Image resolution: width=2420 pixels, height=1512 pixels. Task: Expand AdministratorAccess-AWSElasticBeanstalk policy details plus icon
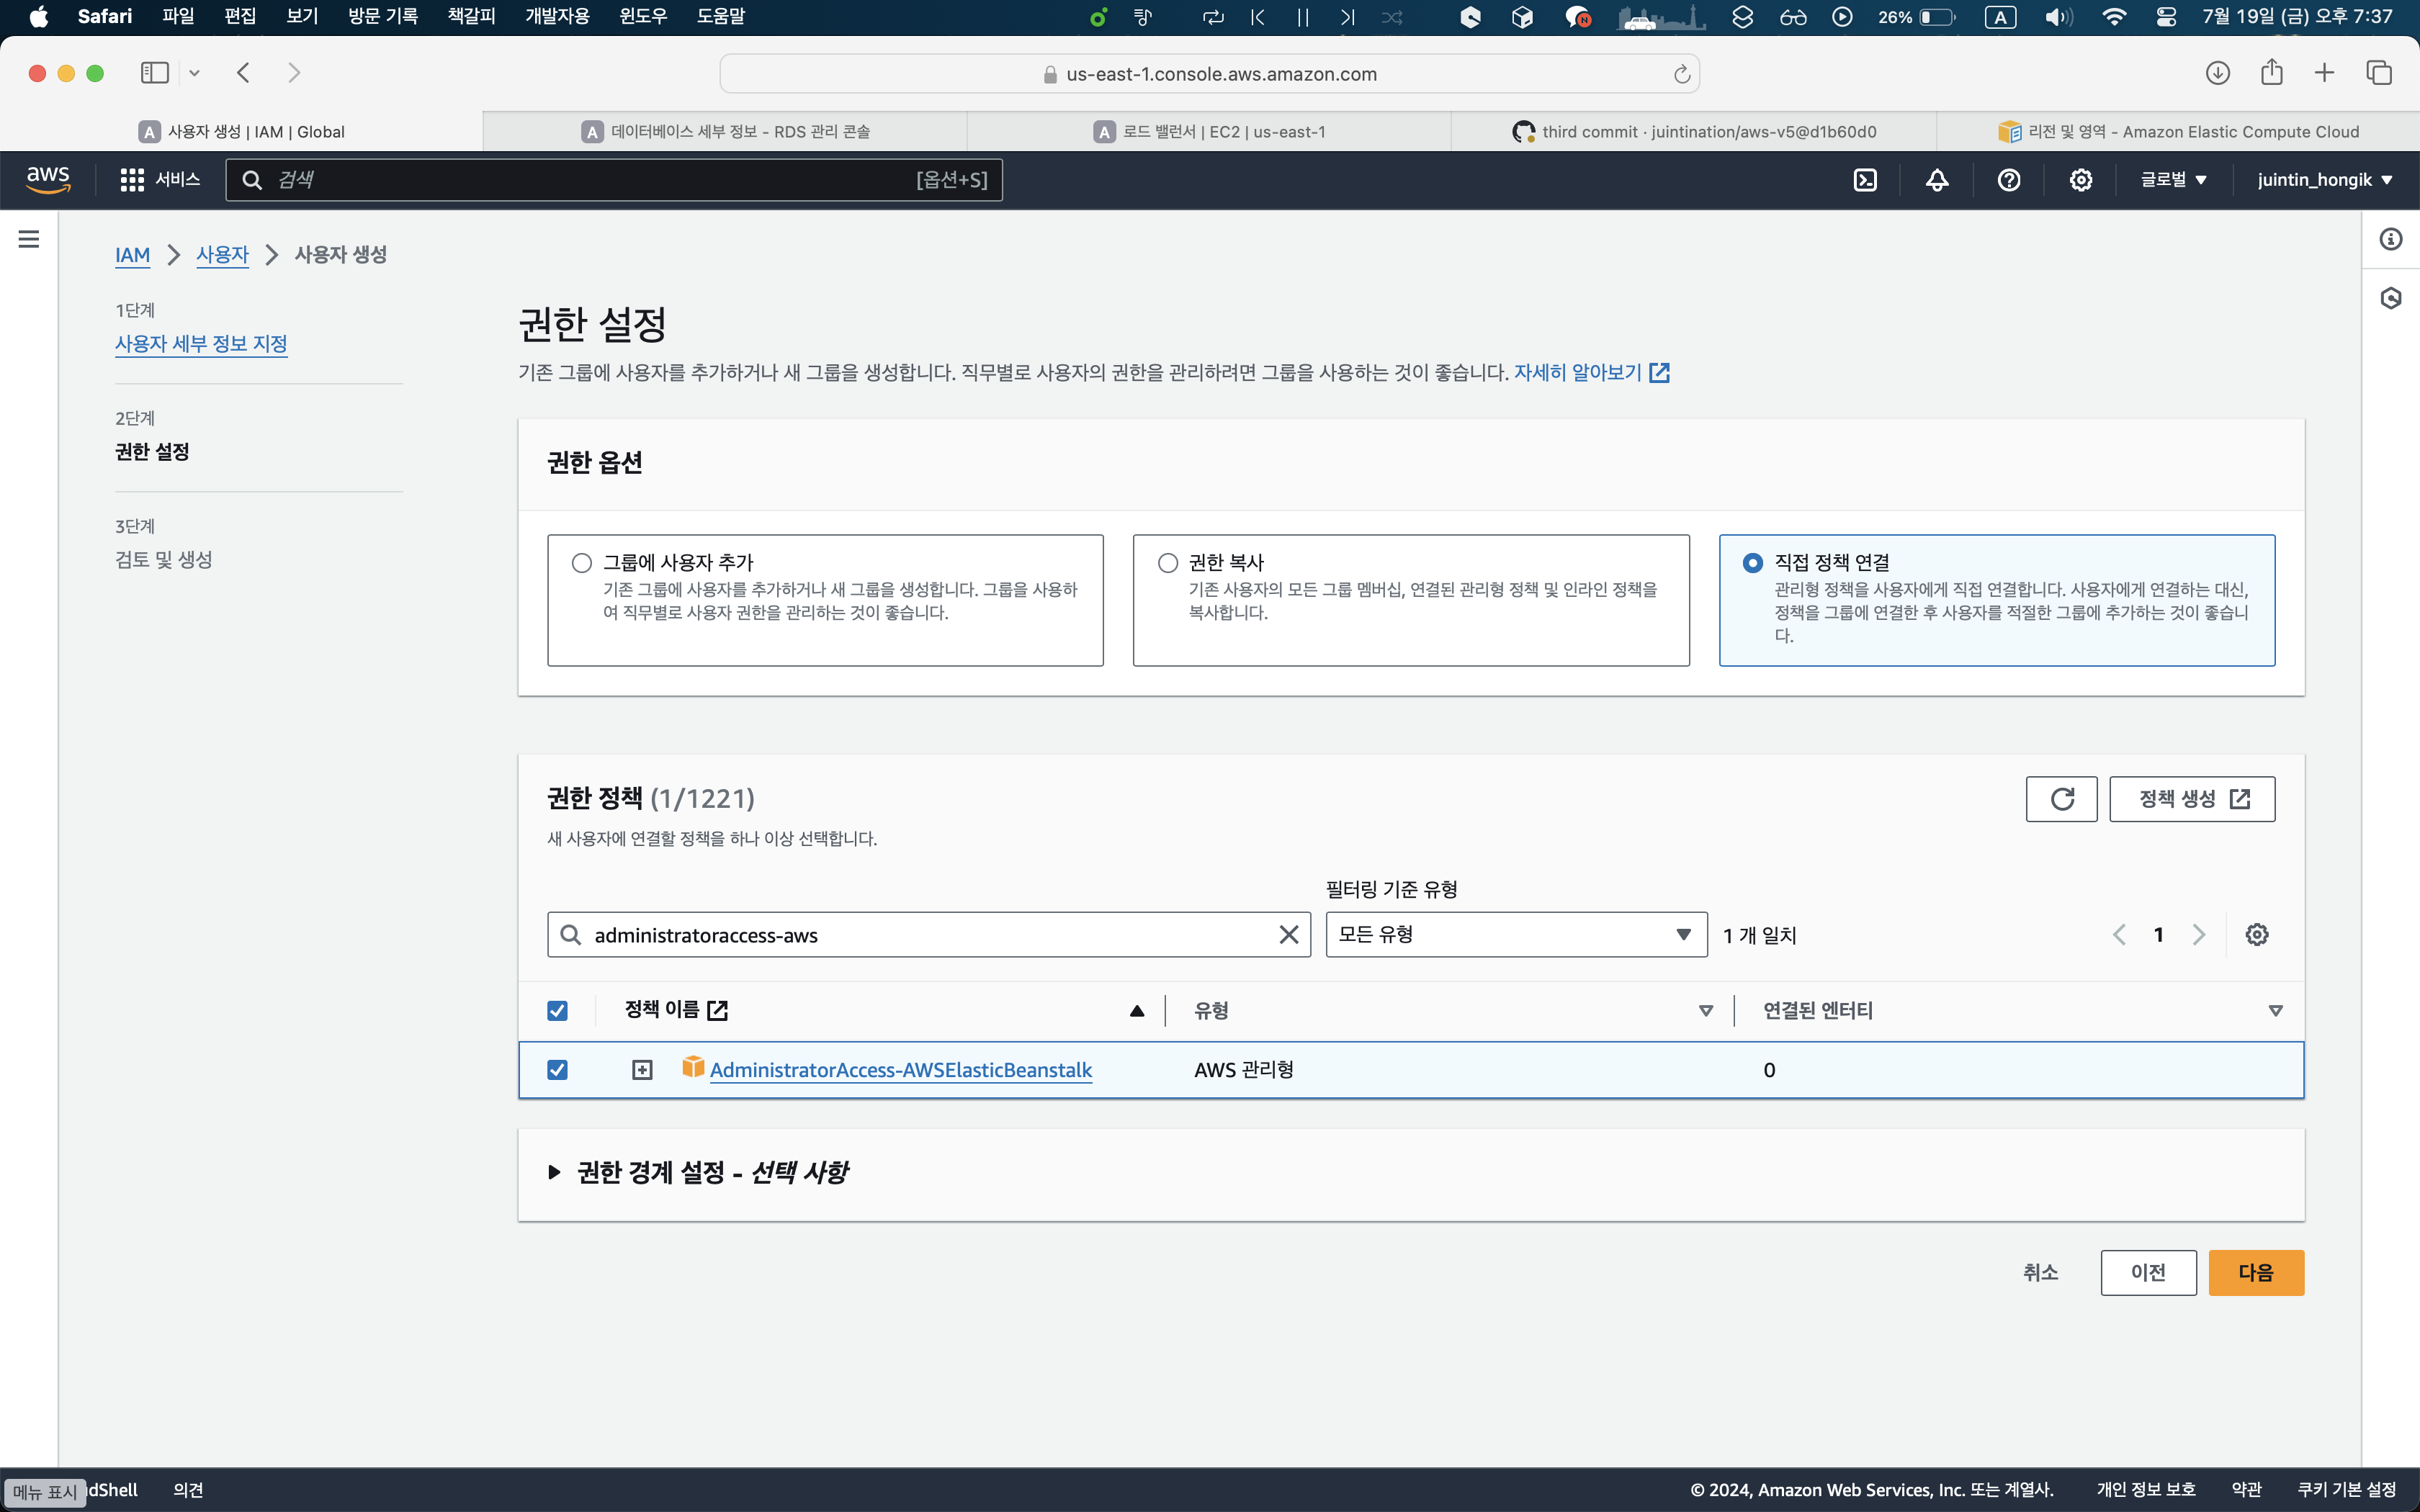642,1070
